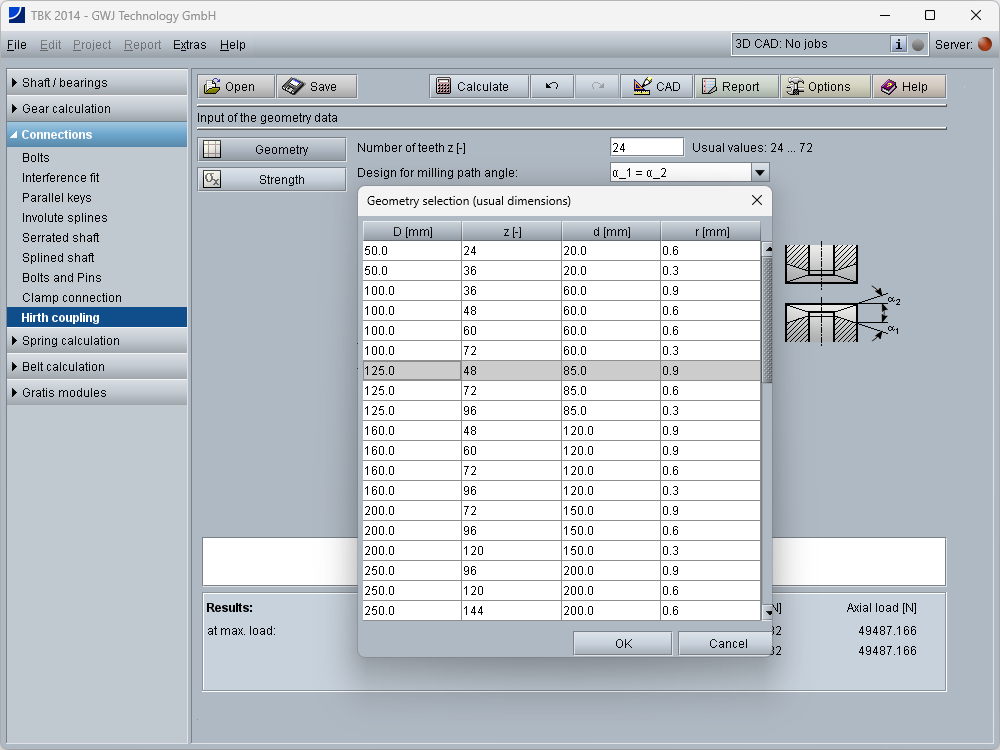This screenshot has width=1000, height=750.
Task: Click the Help book button
Action: pos(908,87)
